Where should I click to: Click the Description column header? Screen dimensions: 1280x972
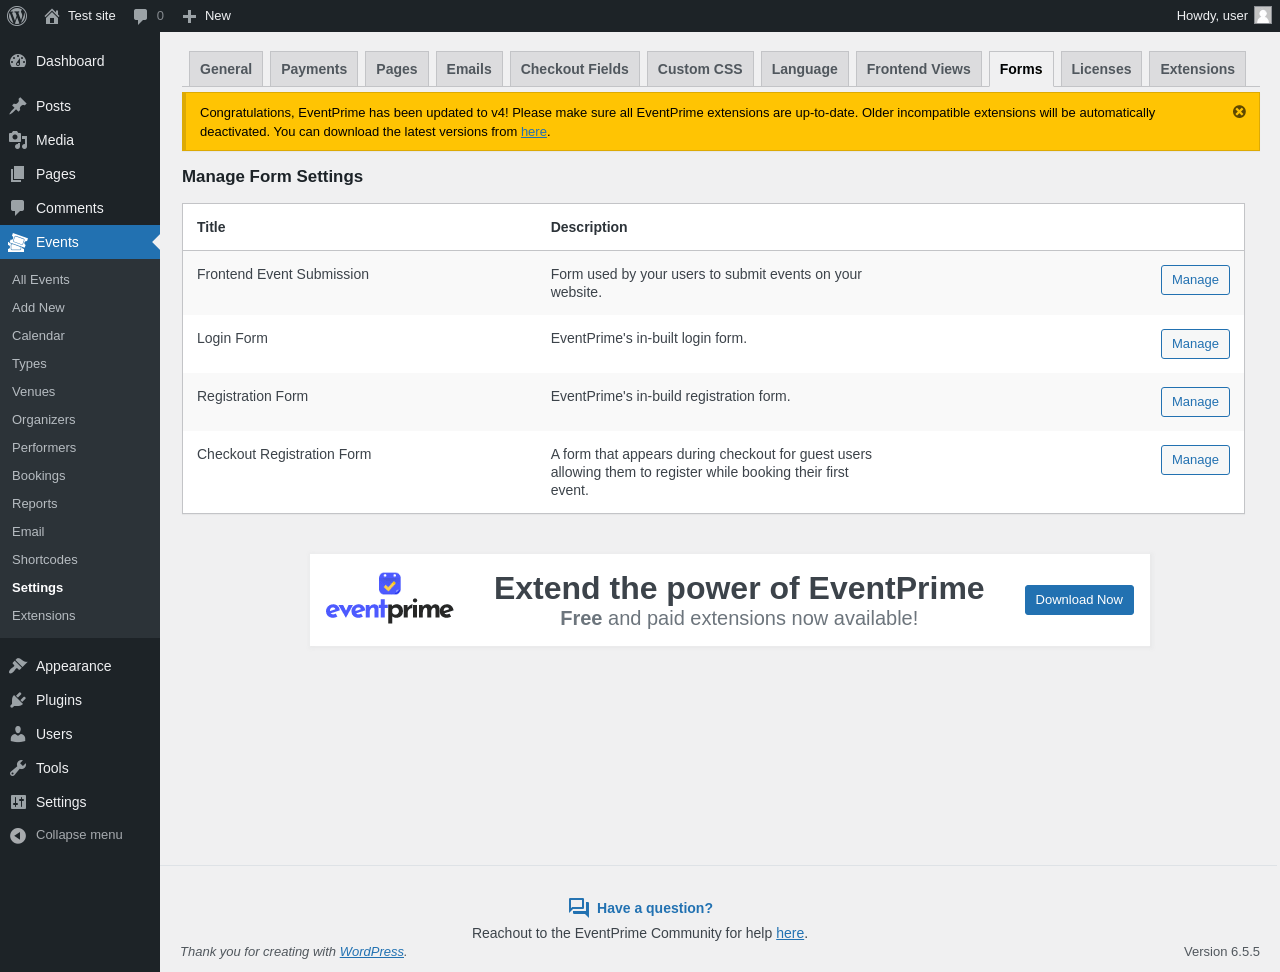pos(589,227)
